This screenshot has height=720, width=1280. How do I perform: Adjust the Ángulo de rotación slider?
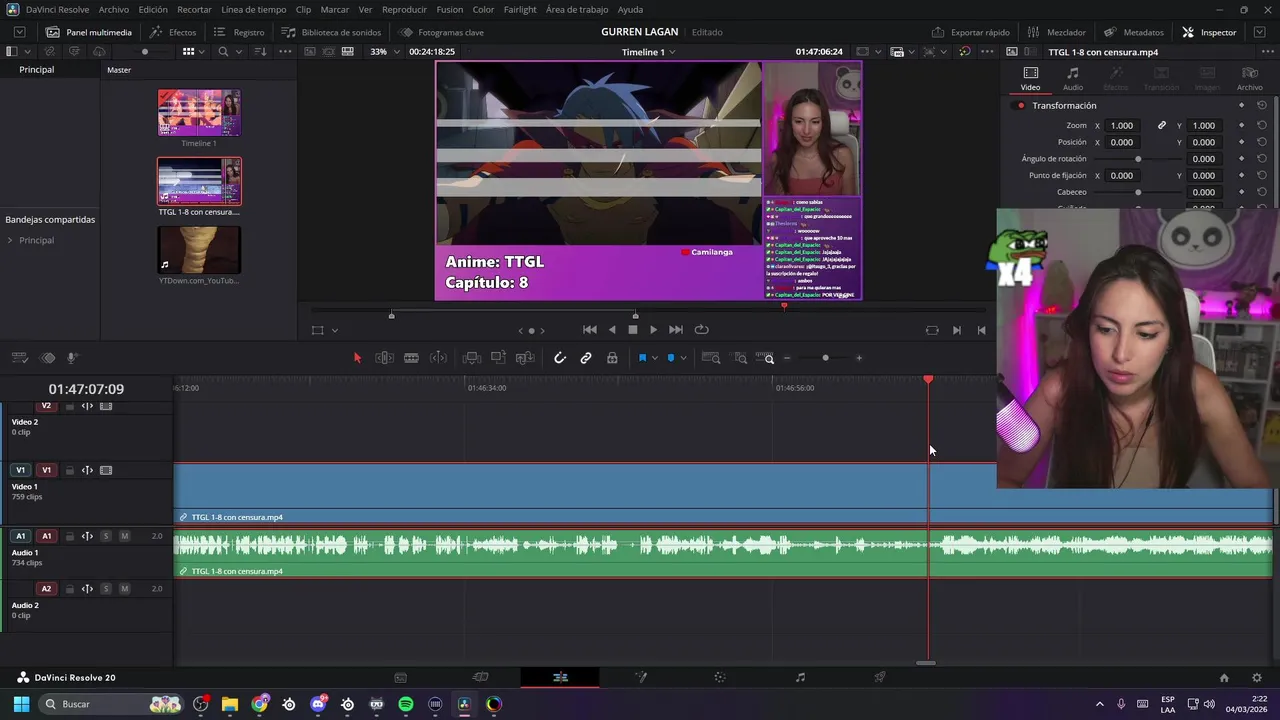1138,159
